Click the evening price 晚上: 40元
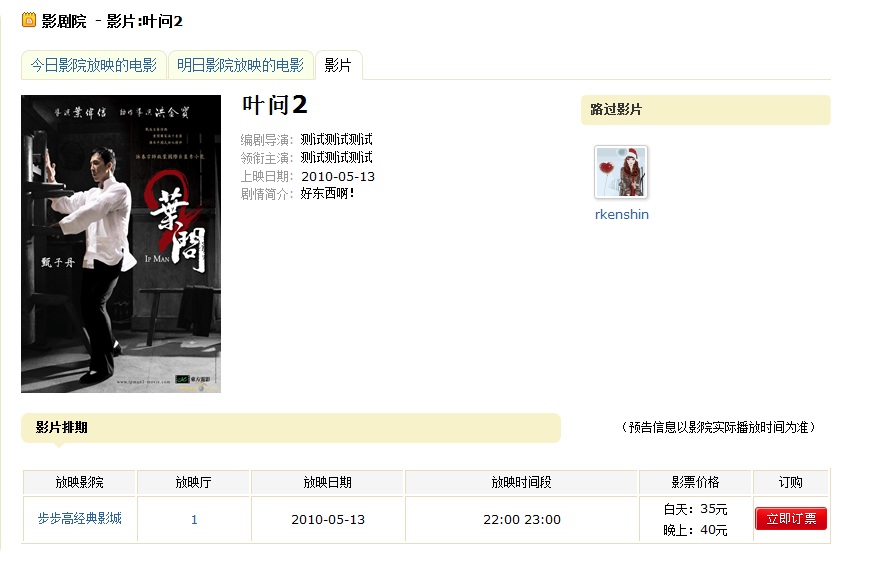879x564 pixels. tap(695, 530)
